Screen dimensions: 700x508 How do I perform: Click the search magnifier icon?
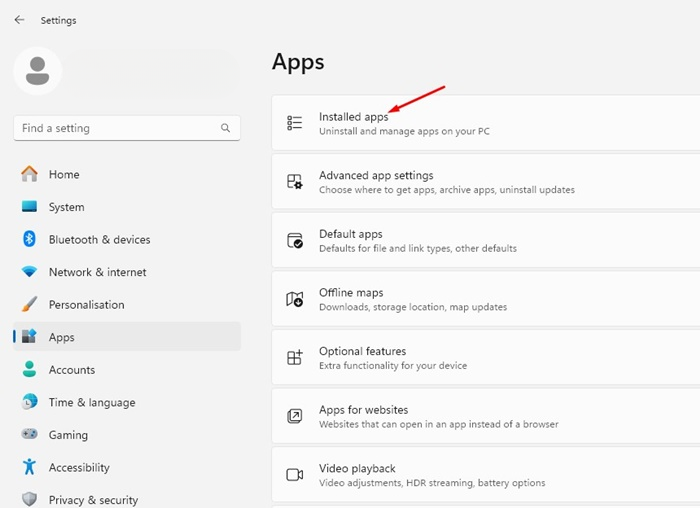(x=225, y=128)
